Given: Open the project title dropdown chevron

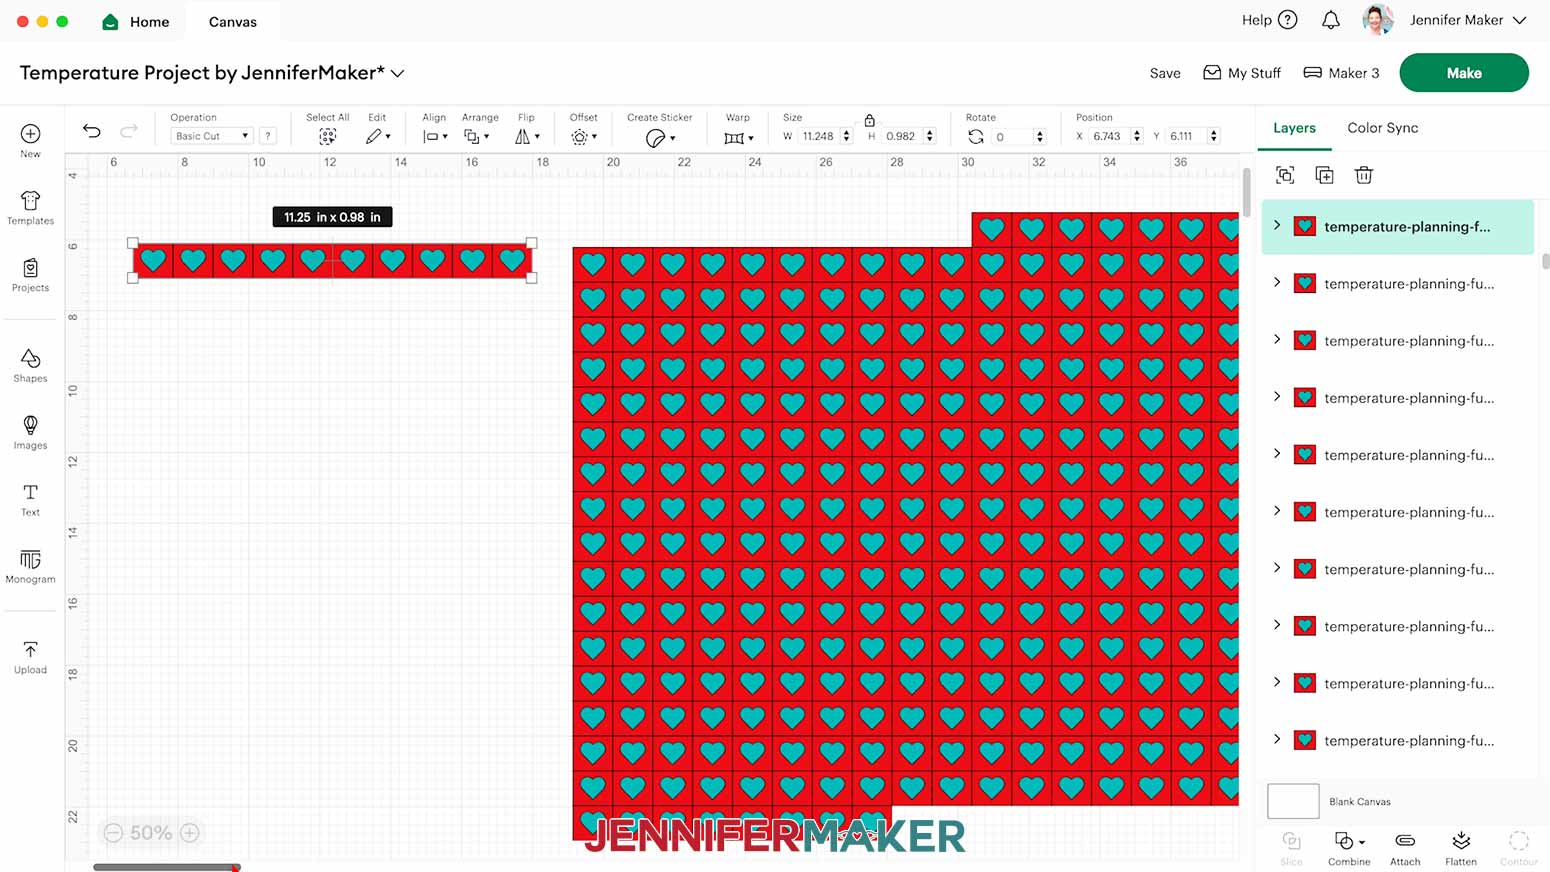Looking at the screenshot, I should tap(398, 73).
